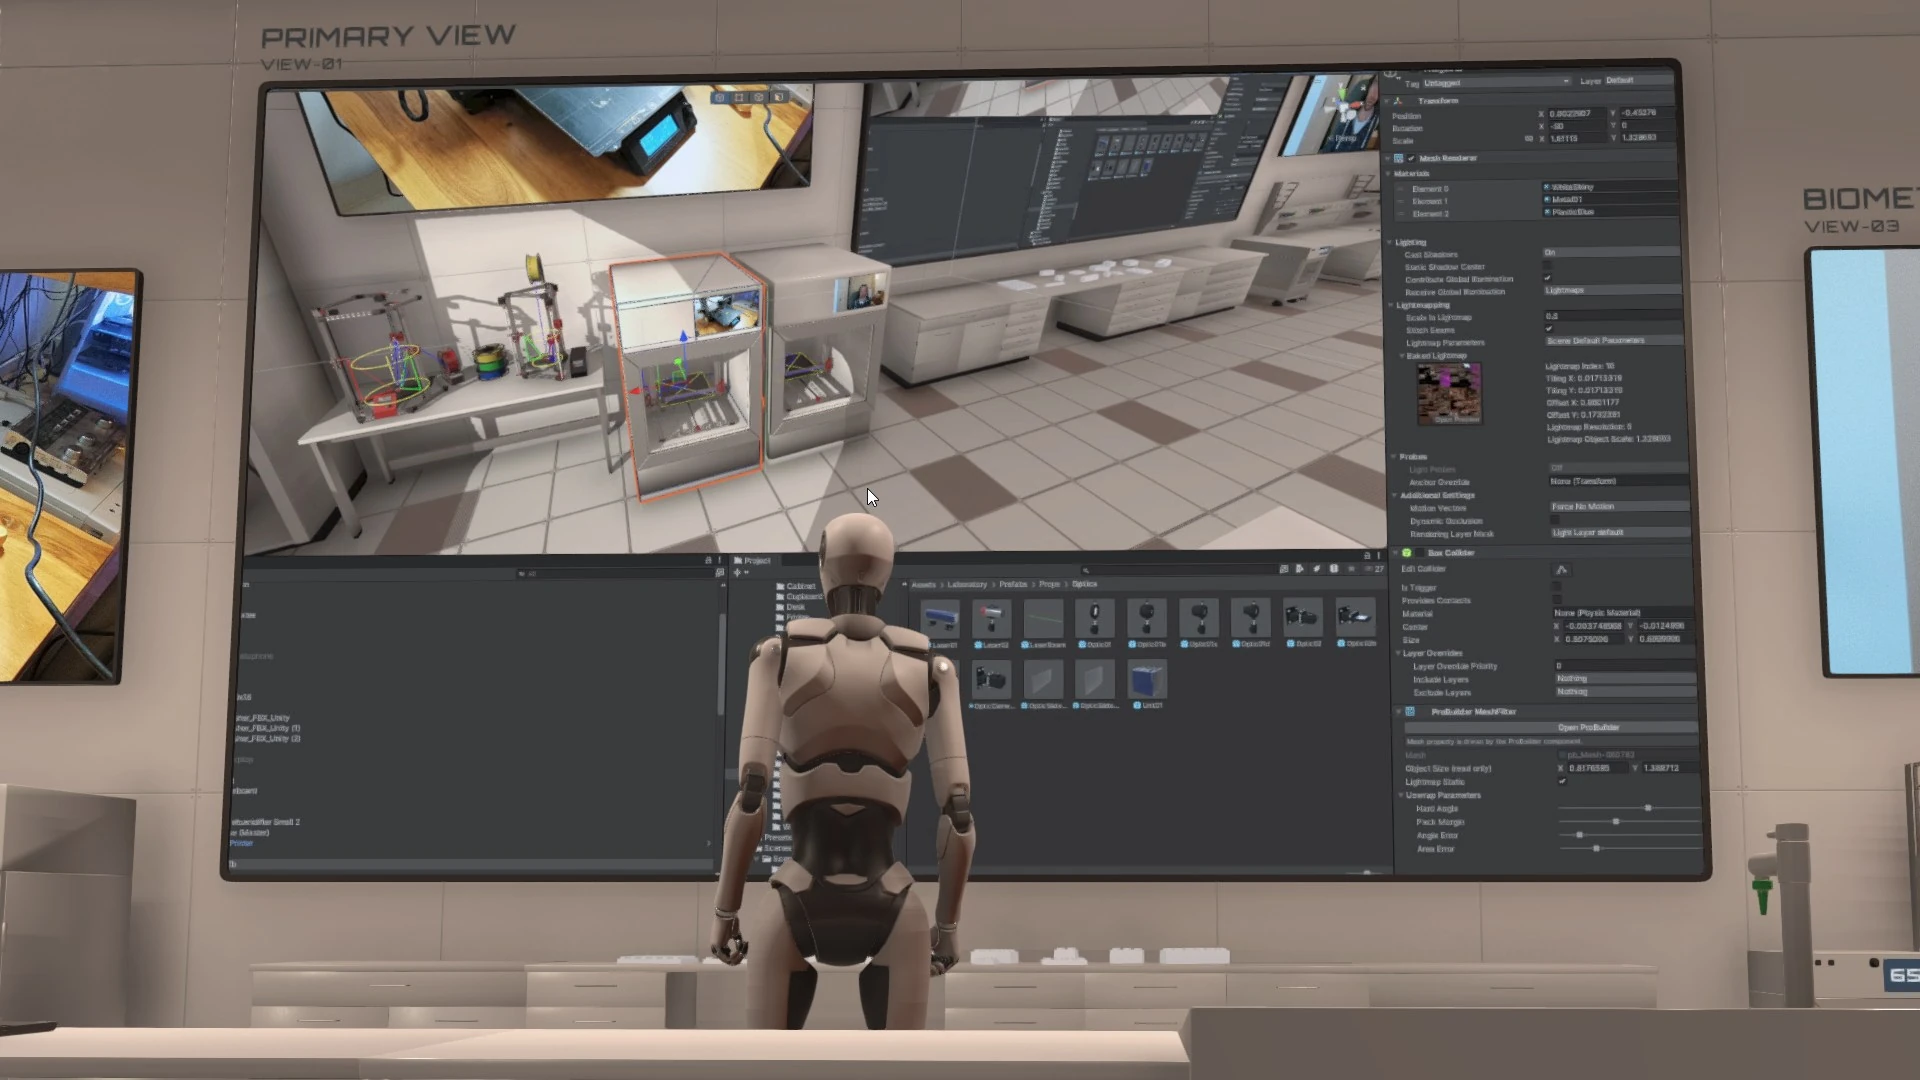Enable the Is Trigger checkbox
Viewport: 1920px width, 1080px height.
tap(1556, 586)
